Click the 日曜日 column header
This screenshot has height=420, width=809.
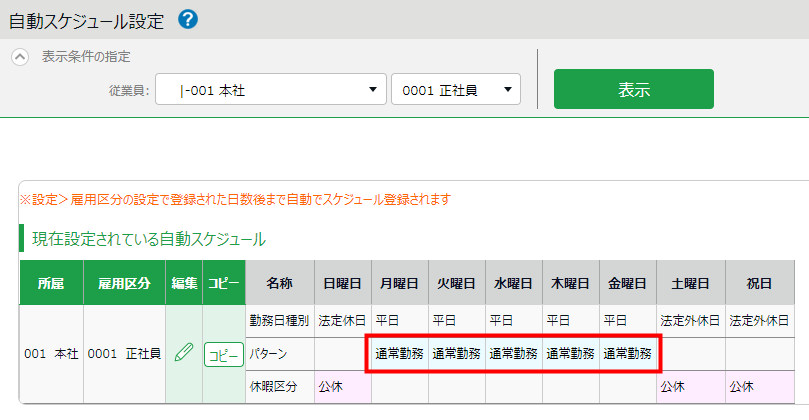pyautogui.click(x=342, y=283)
